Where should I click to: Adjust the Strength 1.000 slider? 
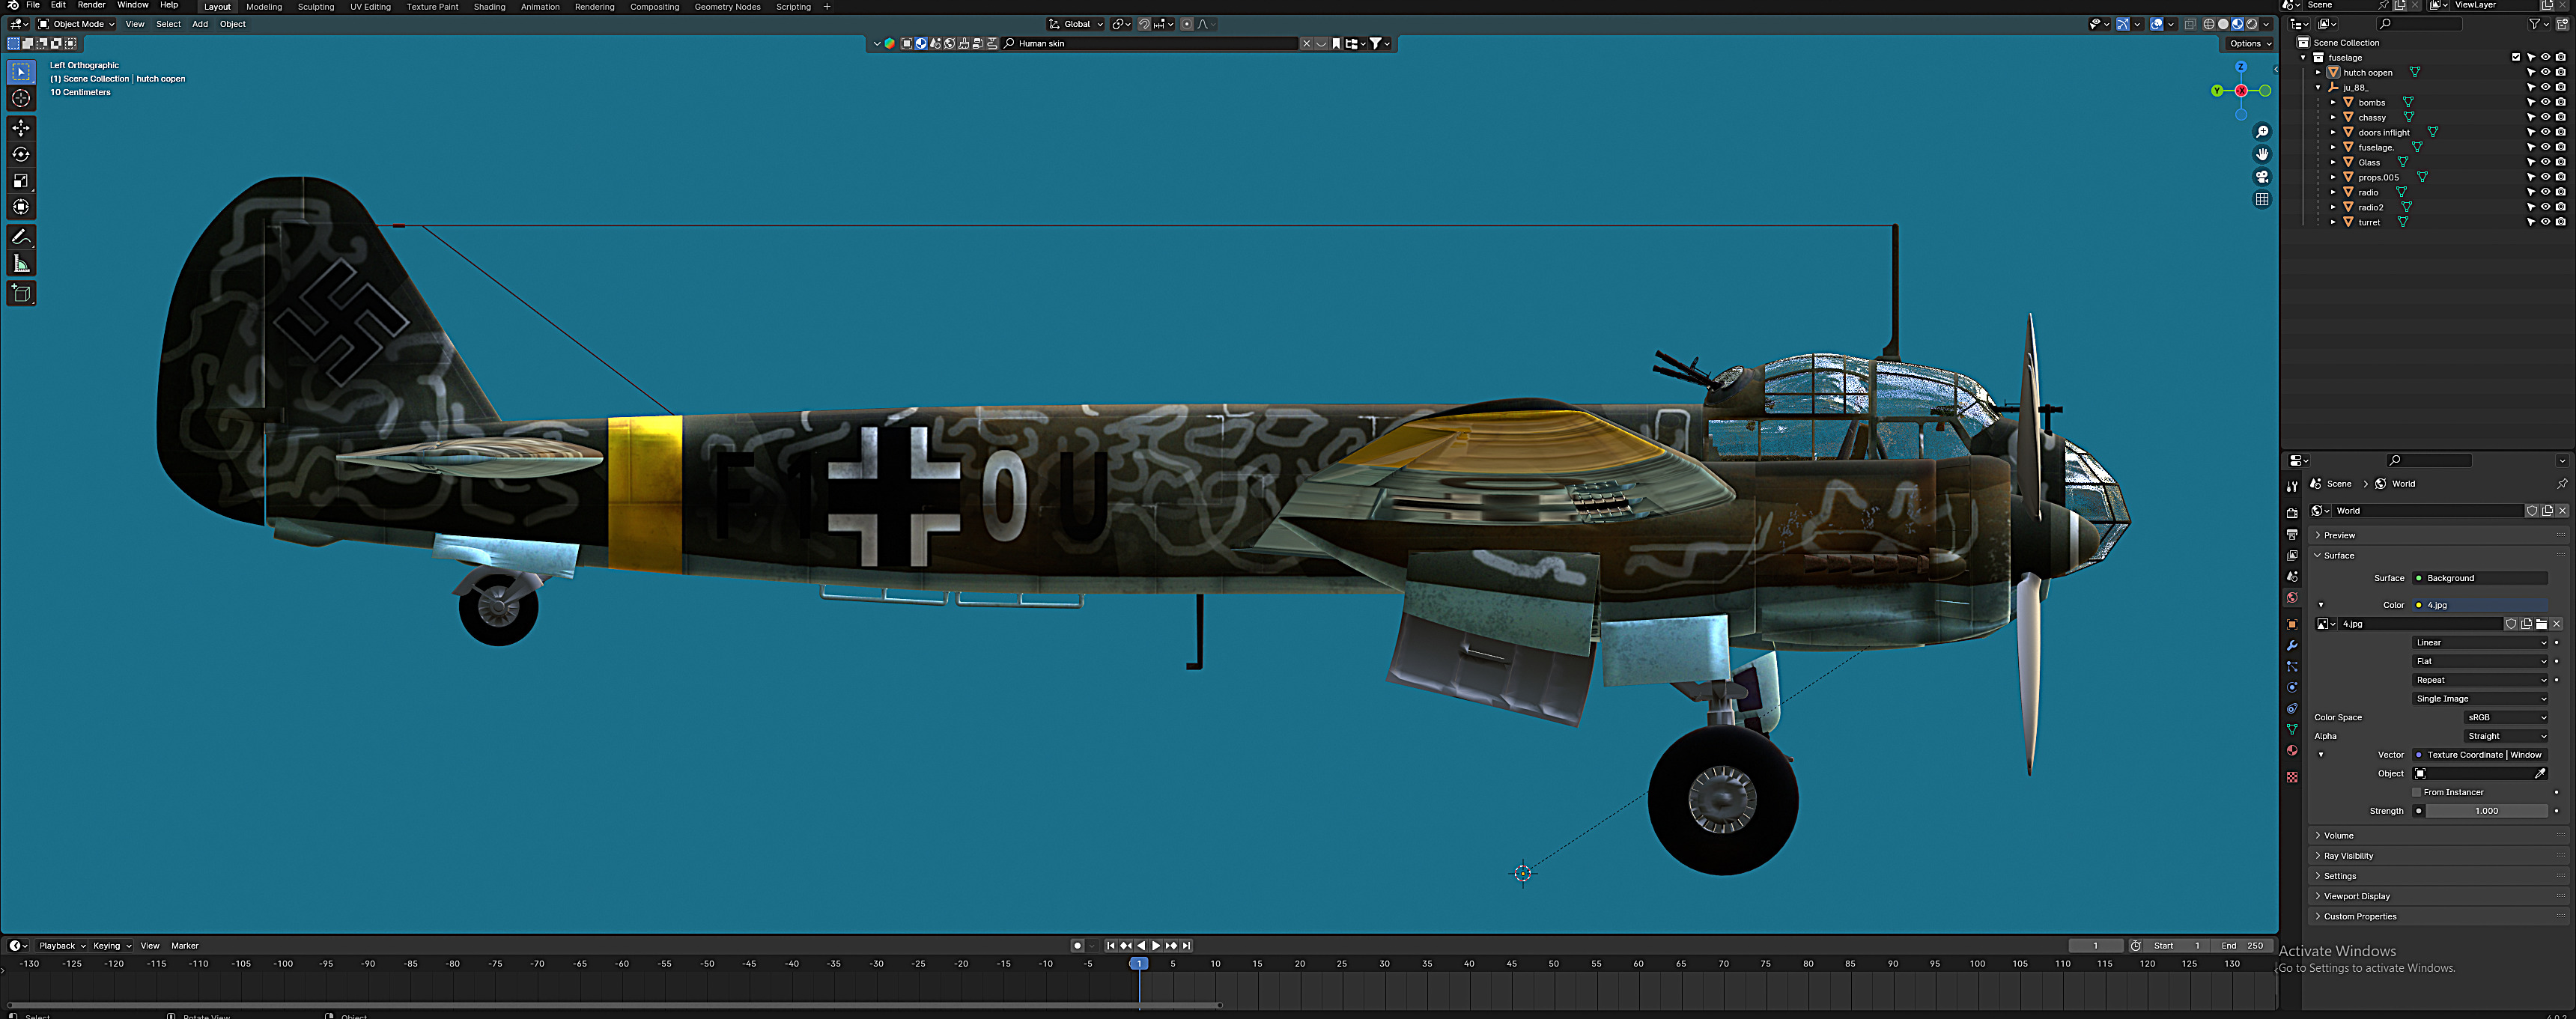click(x=2486, y=811)
